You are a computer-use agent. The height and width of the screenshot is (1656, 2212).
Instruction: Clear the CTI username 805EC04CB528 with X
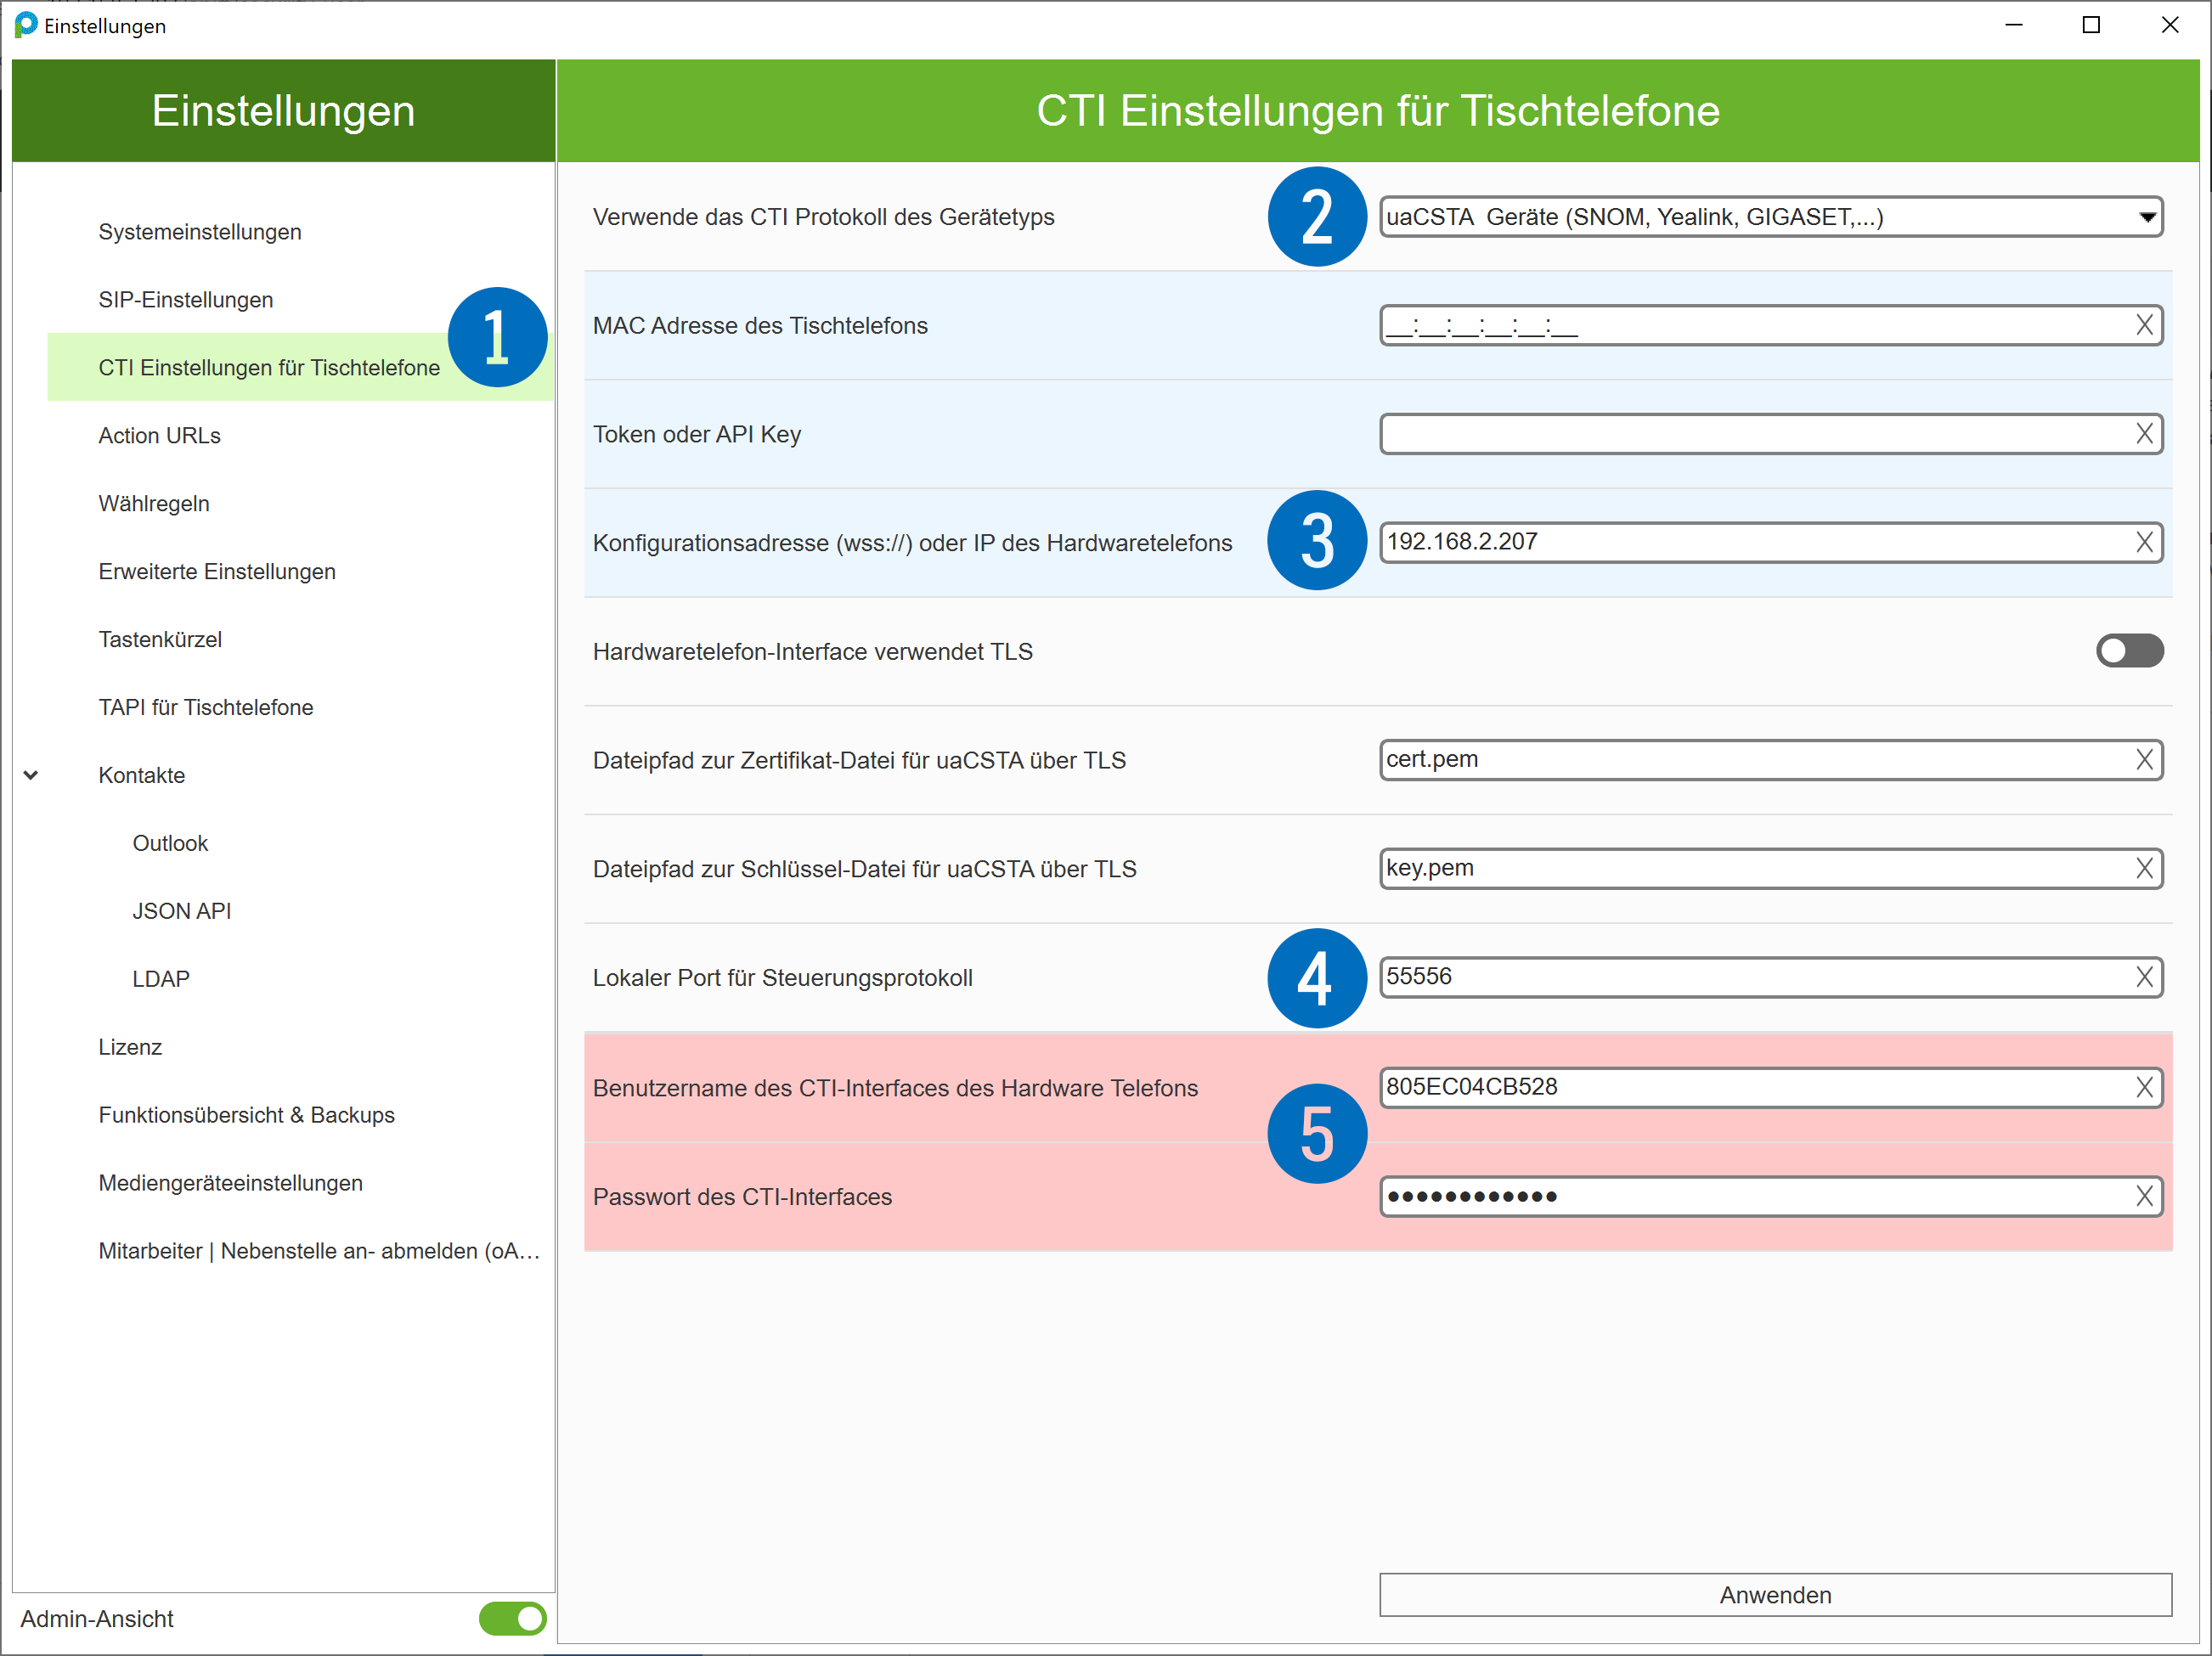2144,1087
